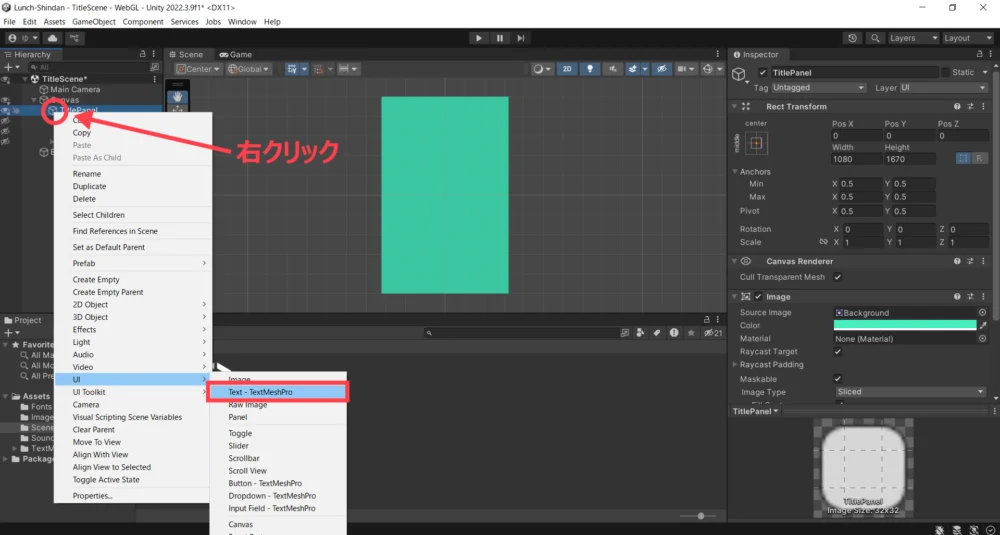Disable the Image component checkbox

coord(758,297)
